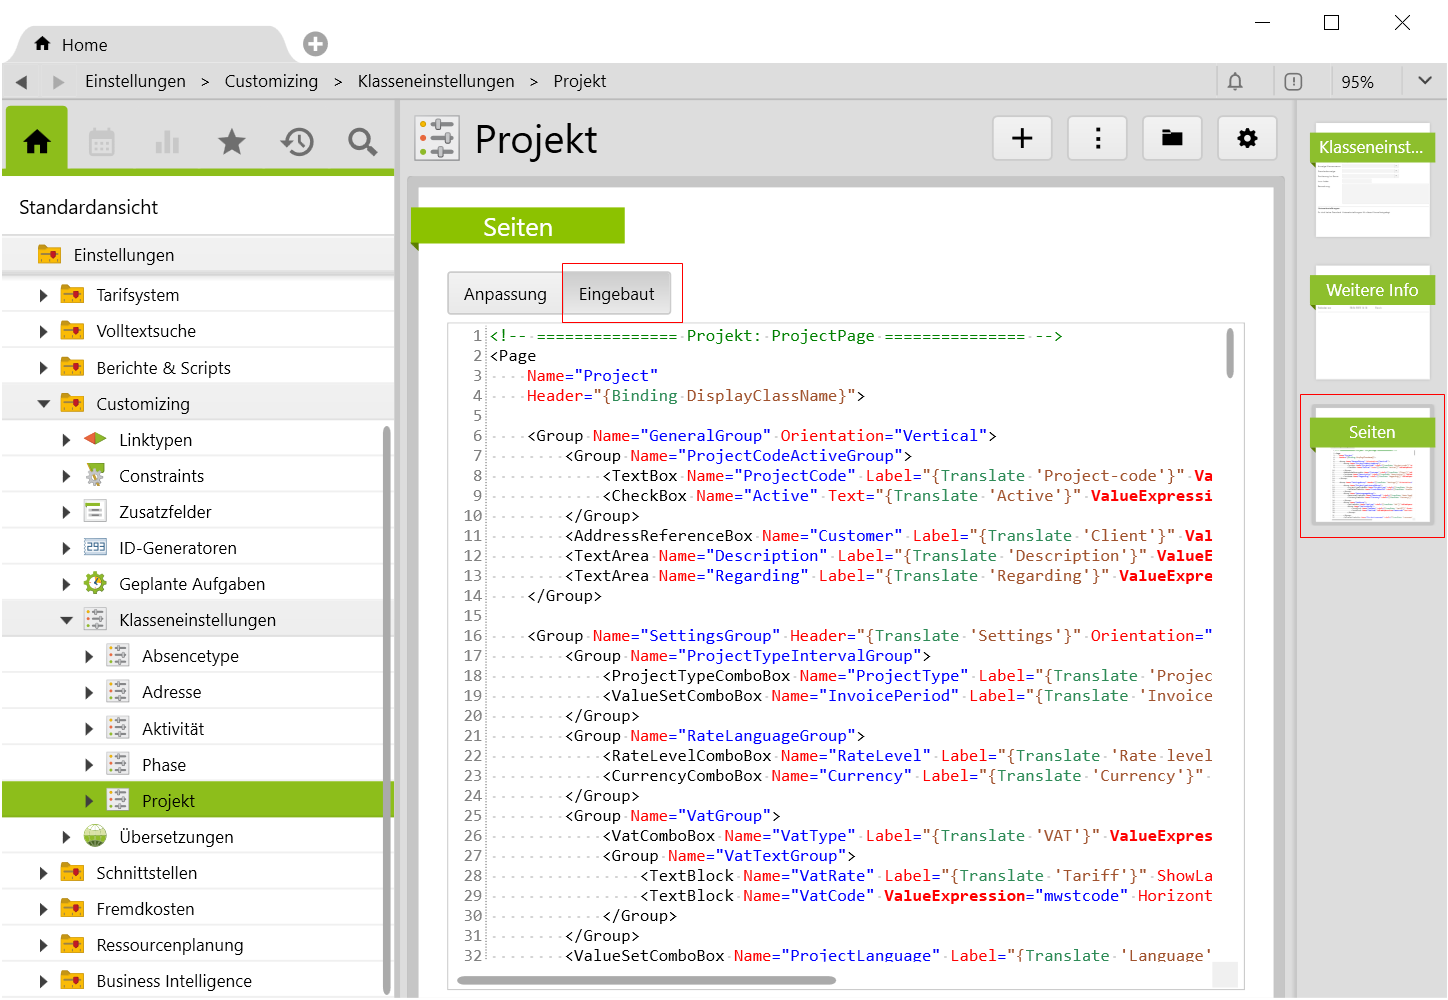Expand the Absencetype class settings

(89, 657)
